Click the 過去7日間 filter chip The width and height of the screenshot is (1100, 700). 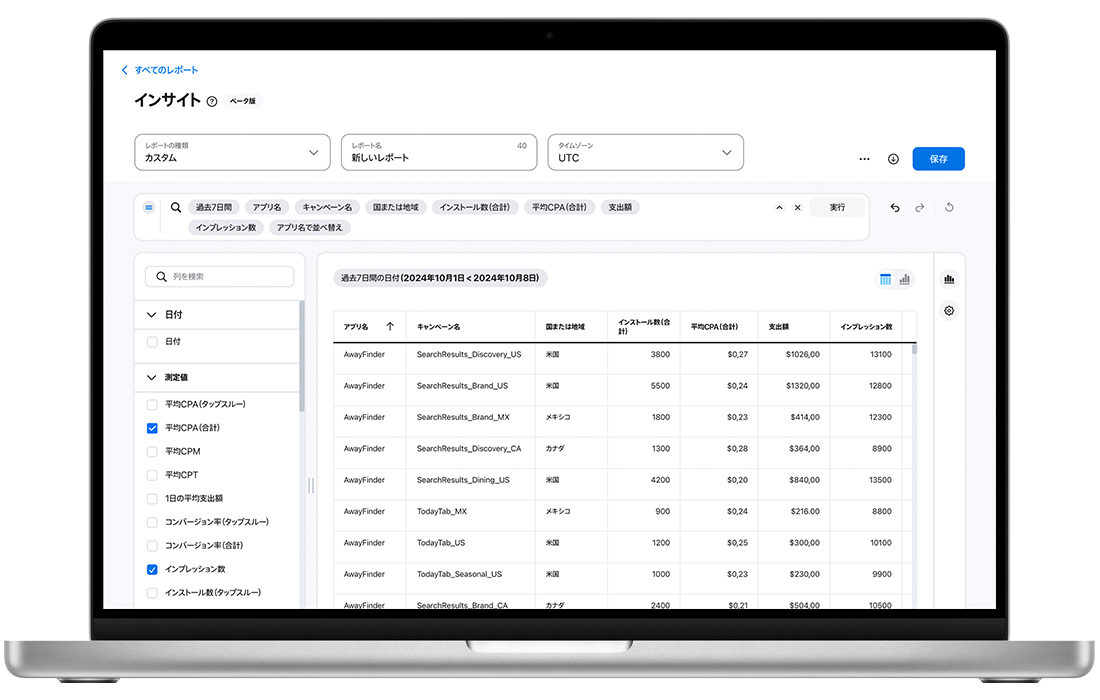[x=214, y=207]
